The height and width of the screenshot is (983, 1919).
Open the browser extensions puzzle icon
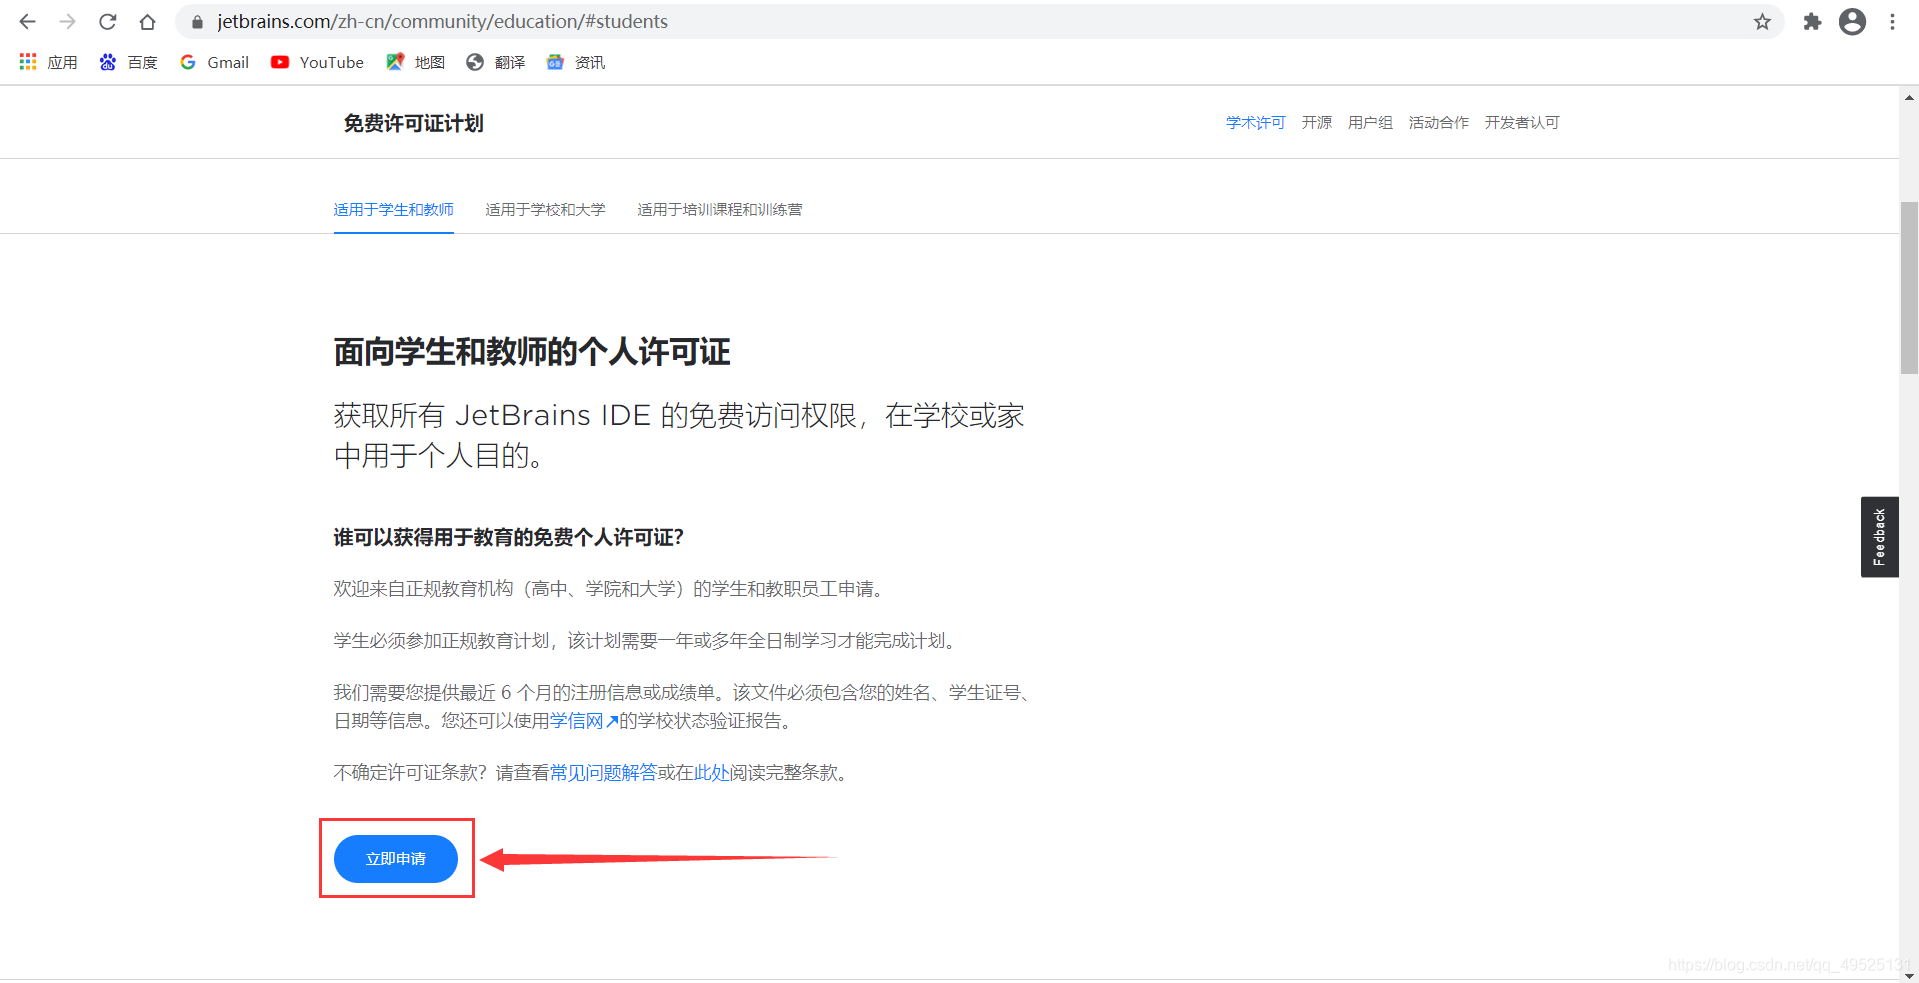(1811, 21)
